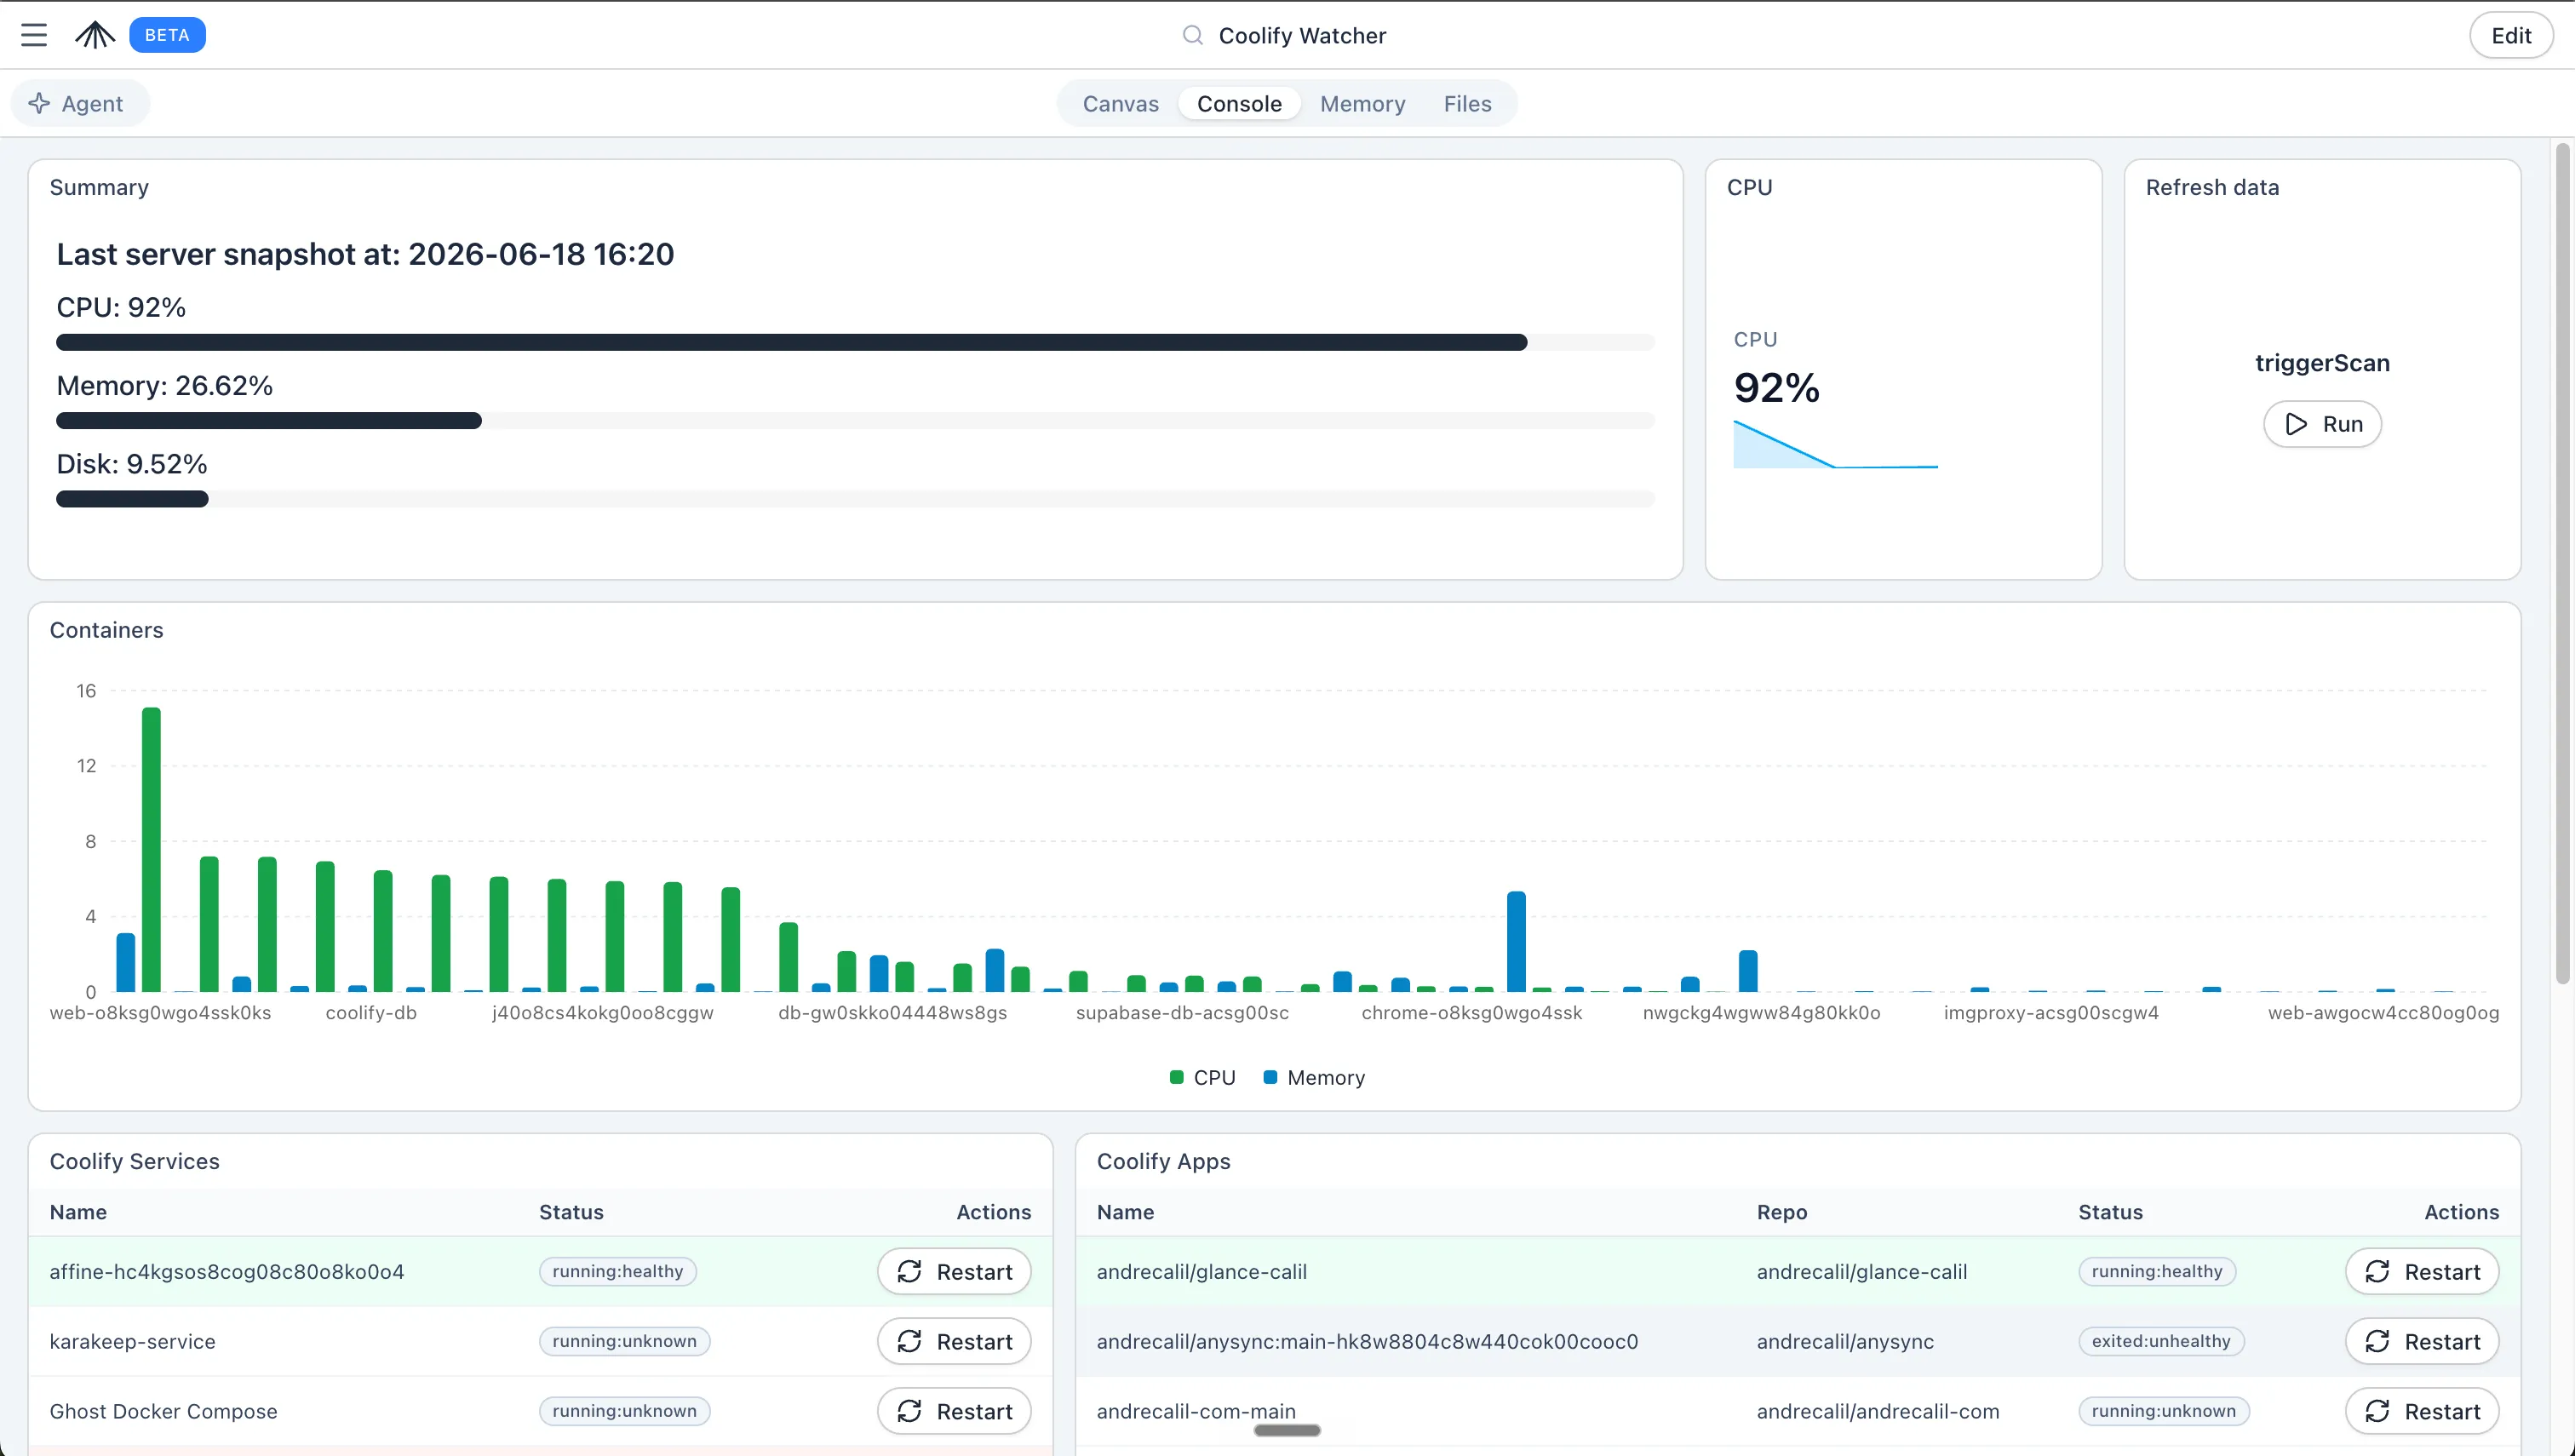
Task: Click the CPU 92% progress bar
Action: (855, 342)
